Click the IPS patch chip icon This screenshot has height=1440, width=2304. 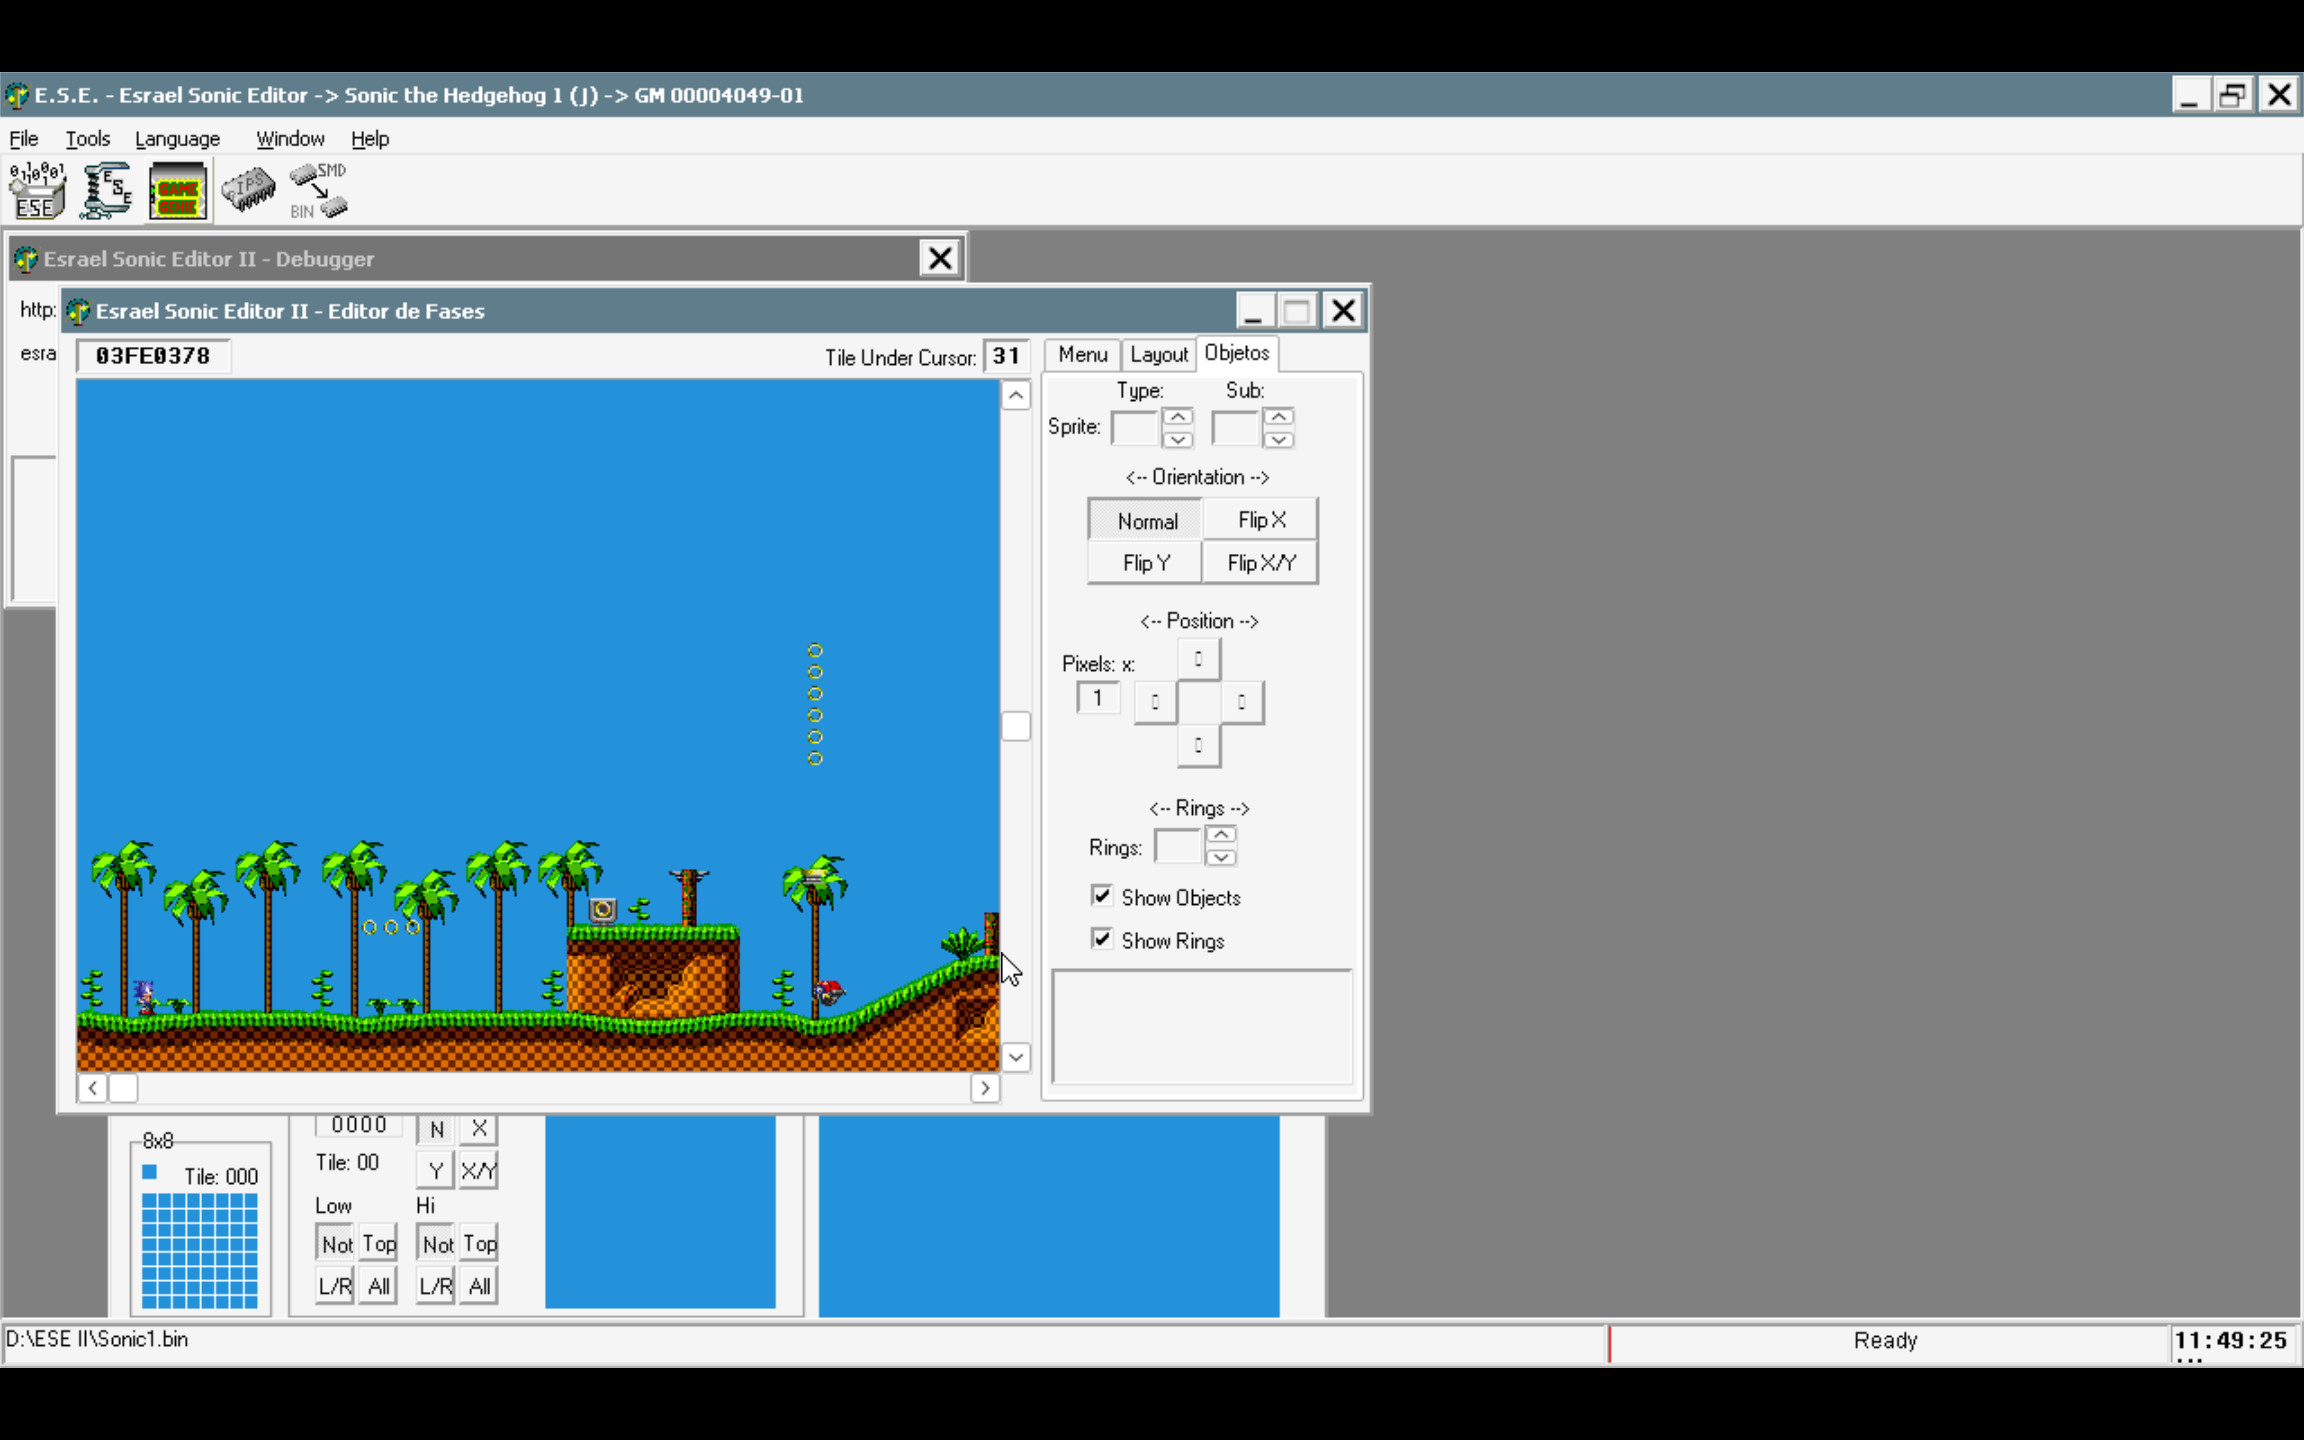point(248,190)
